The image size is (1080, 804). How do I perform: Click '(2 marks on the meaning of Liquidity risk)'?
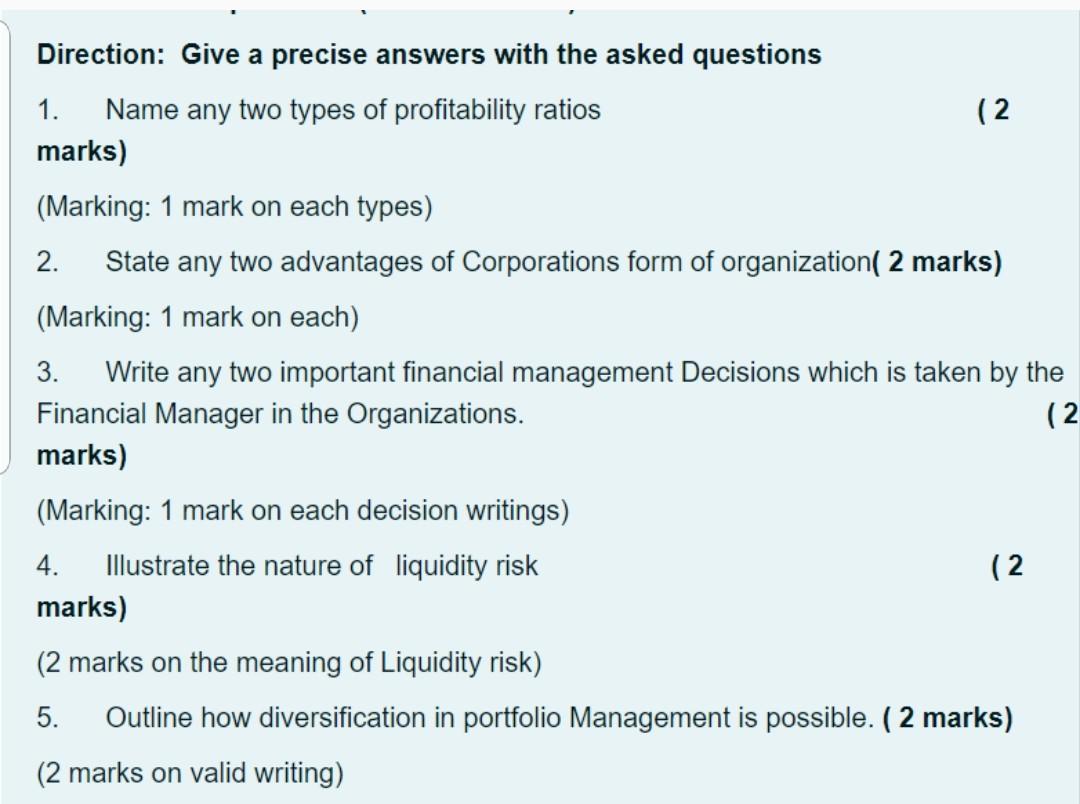289,663
